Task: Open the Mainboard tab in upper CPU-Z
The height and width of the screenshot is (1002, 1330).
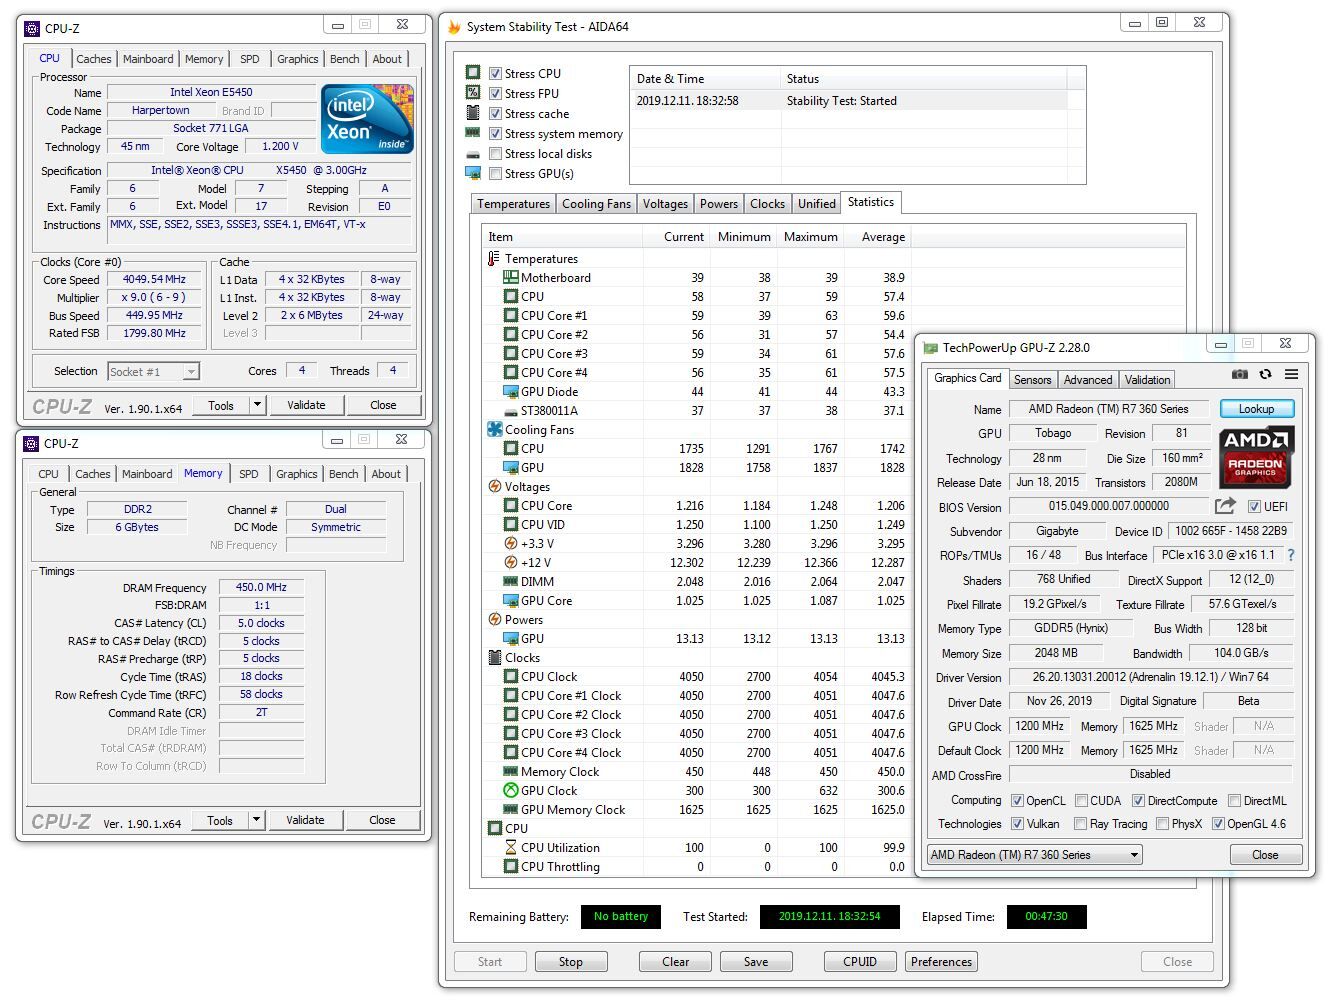Action: pyautogui.click(x=148, y=59)
